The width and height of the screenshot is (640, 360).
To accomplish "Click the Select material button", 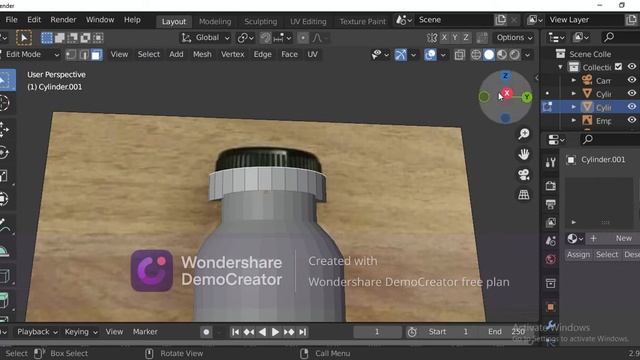I will pos(607,255).
